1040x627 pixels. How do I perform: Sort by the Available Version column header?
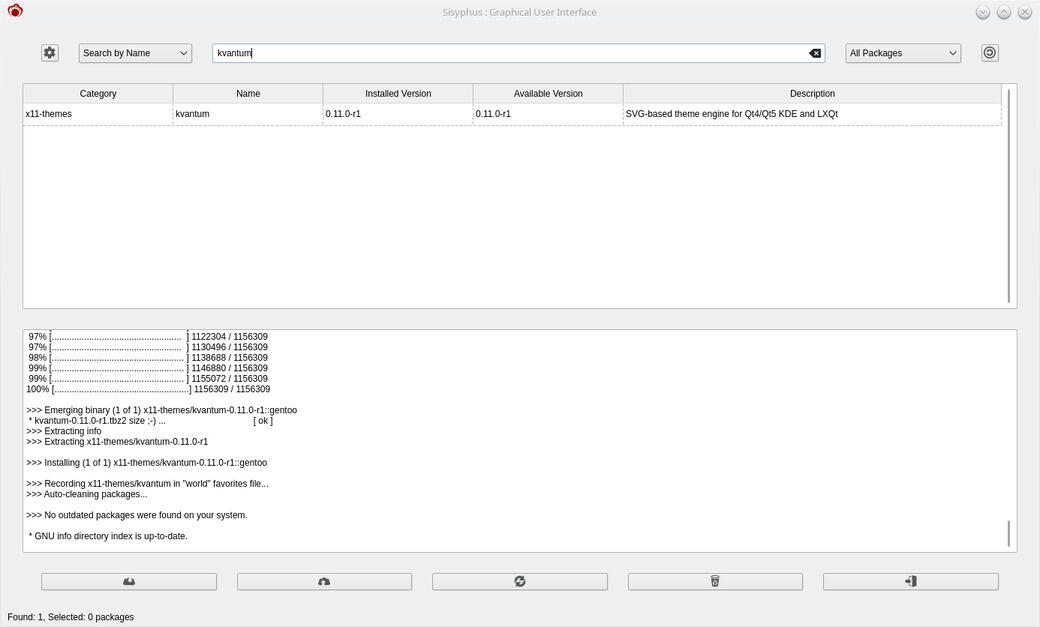(548, 94)
